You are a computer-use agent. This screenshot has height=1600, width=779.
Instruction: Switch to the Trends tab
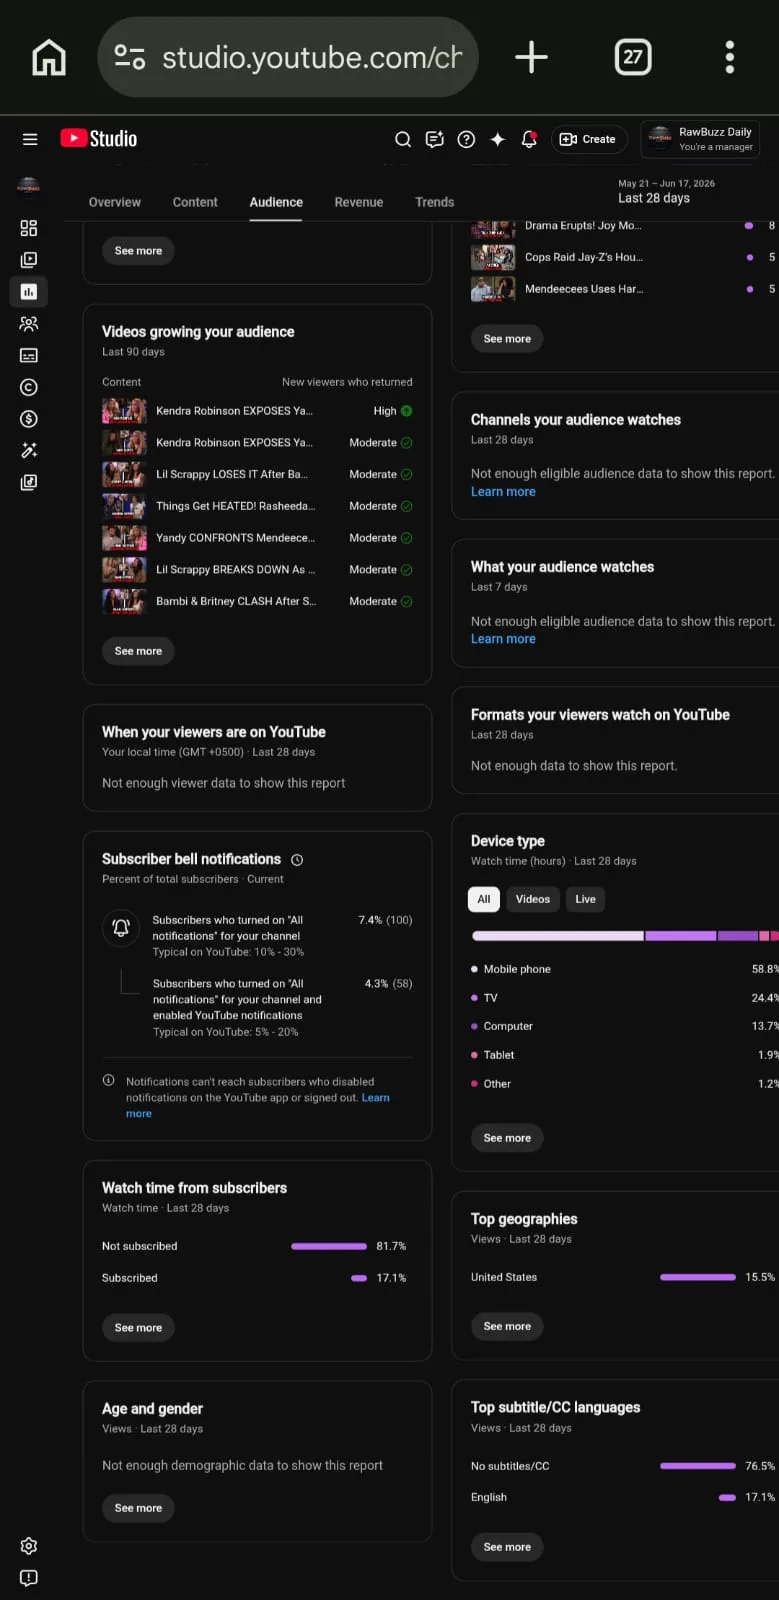coord(435,202)
